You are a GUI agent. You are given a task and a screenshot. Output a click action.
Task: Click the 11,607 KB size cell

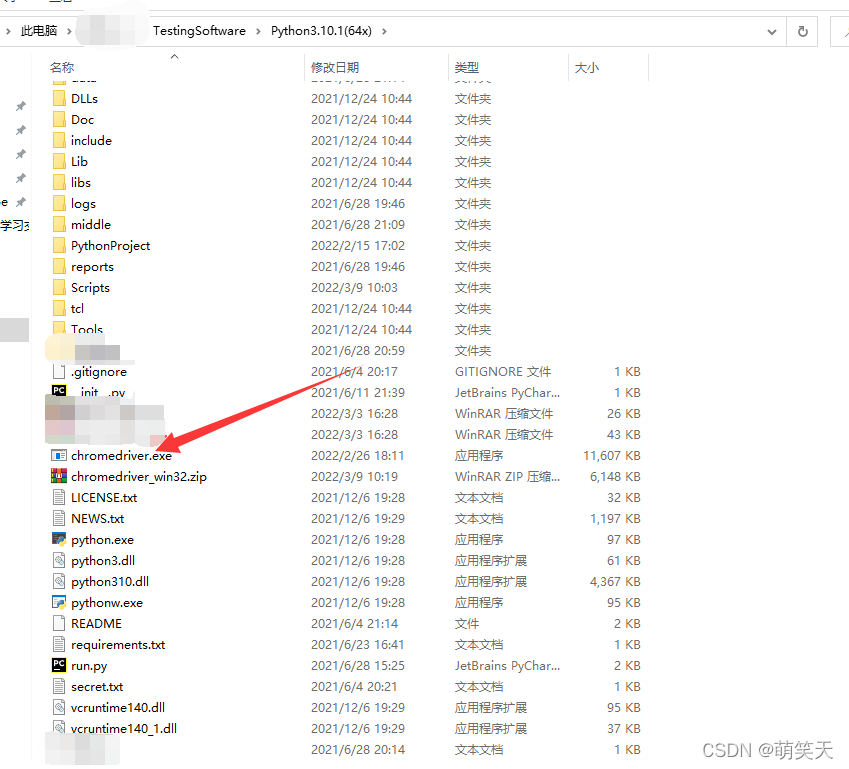(612, 456)
